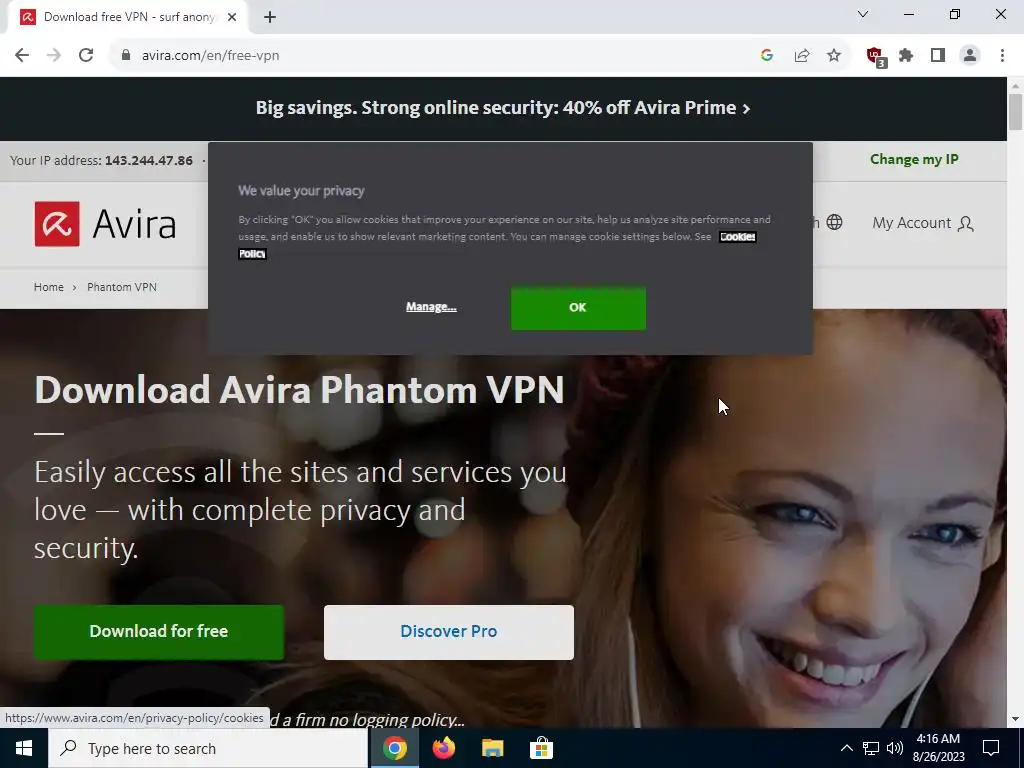1024x768 pixels.
Task: Click the Discover Pro button
Action: (x=449, y=632)
